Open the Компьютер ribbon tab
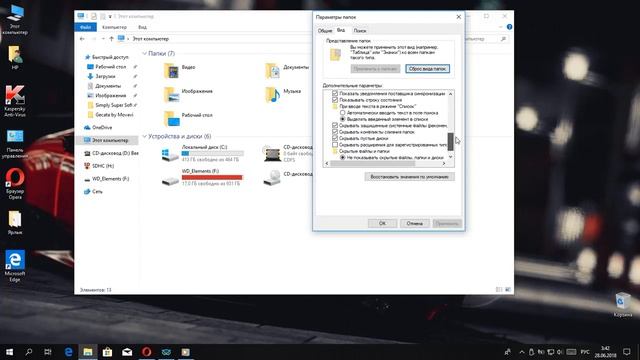Viewport: 640px width, 360px height. tap(114, 27)
